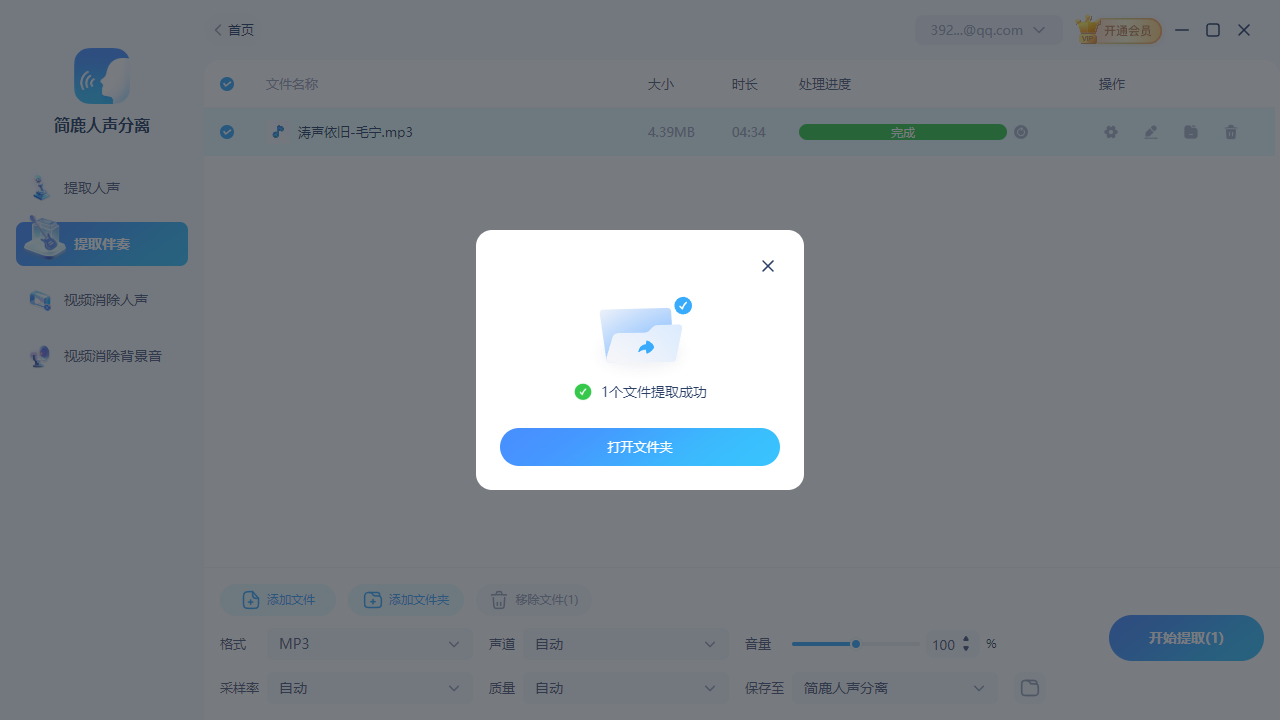Image resolution: width=1280 pixels, height=720 pixels.
Task: Click the folder browse icon beside 保存至
Action: click(1029, 688)
